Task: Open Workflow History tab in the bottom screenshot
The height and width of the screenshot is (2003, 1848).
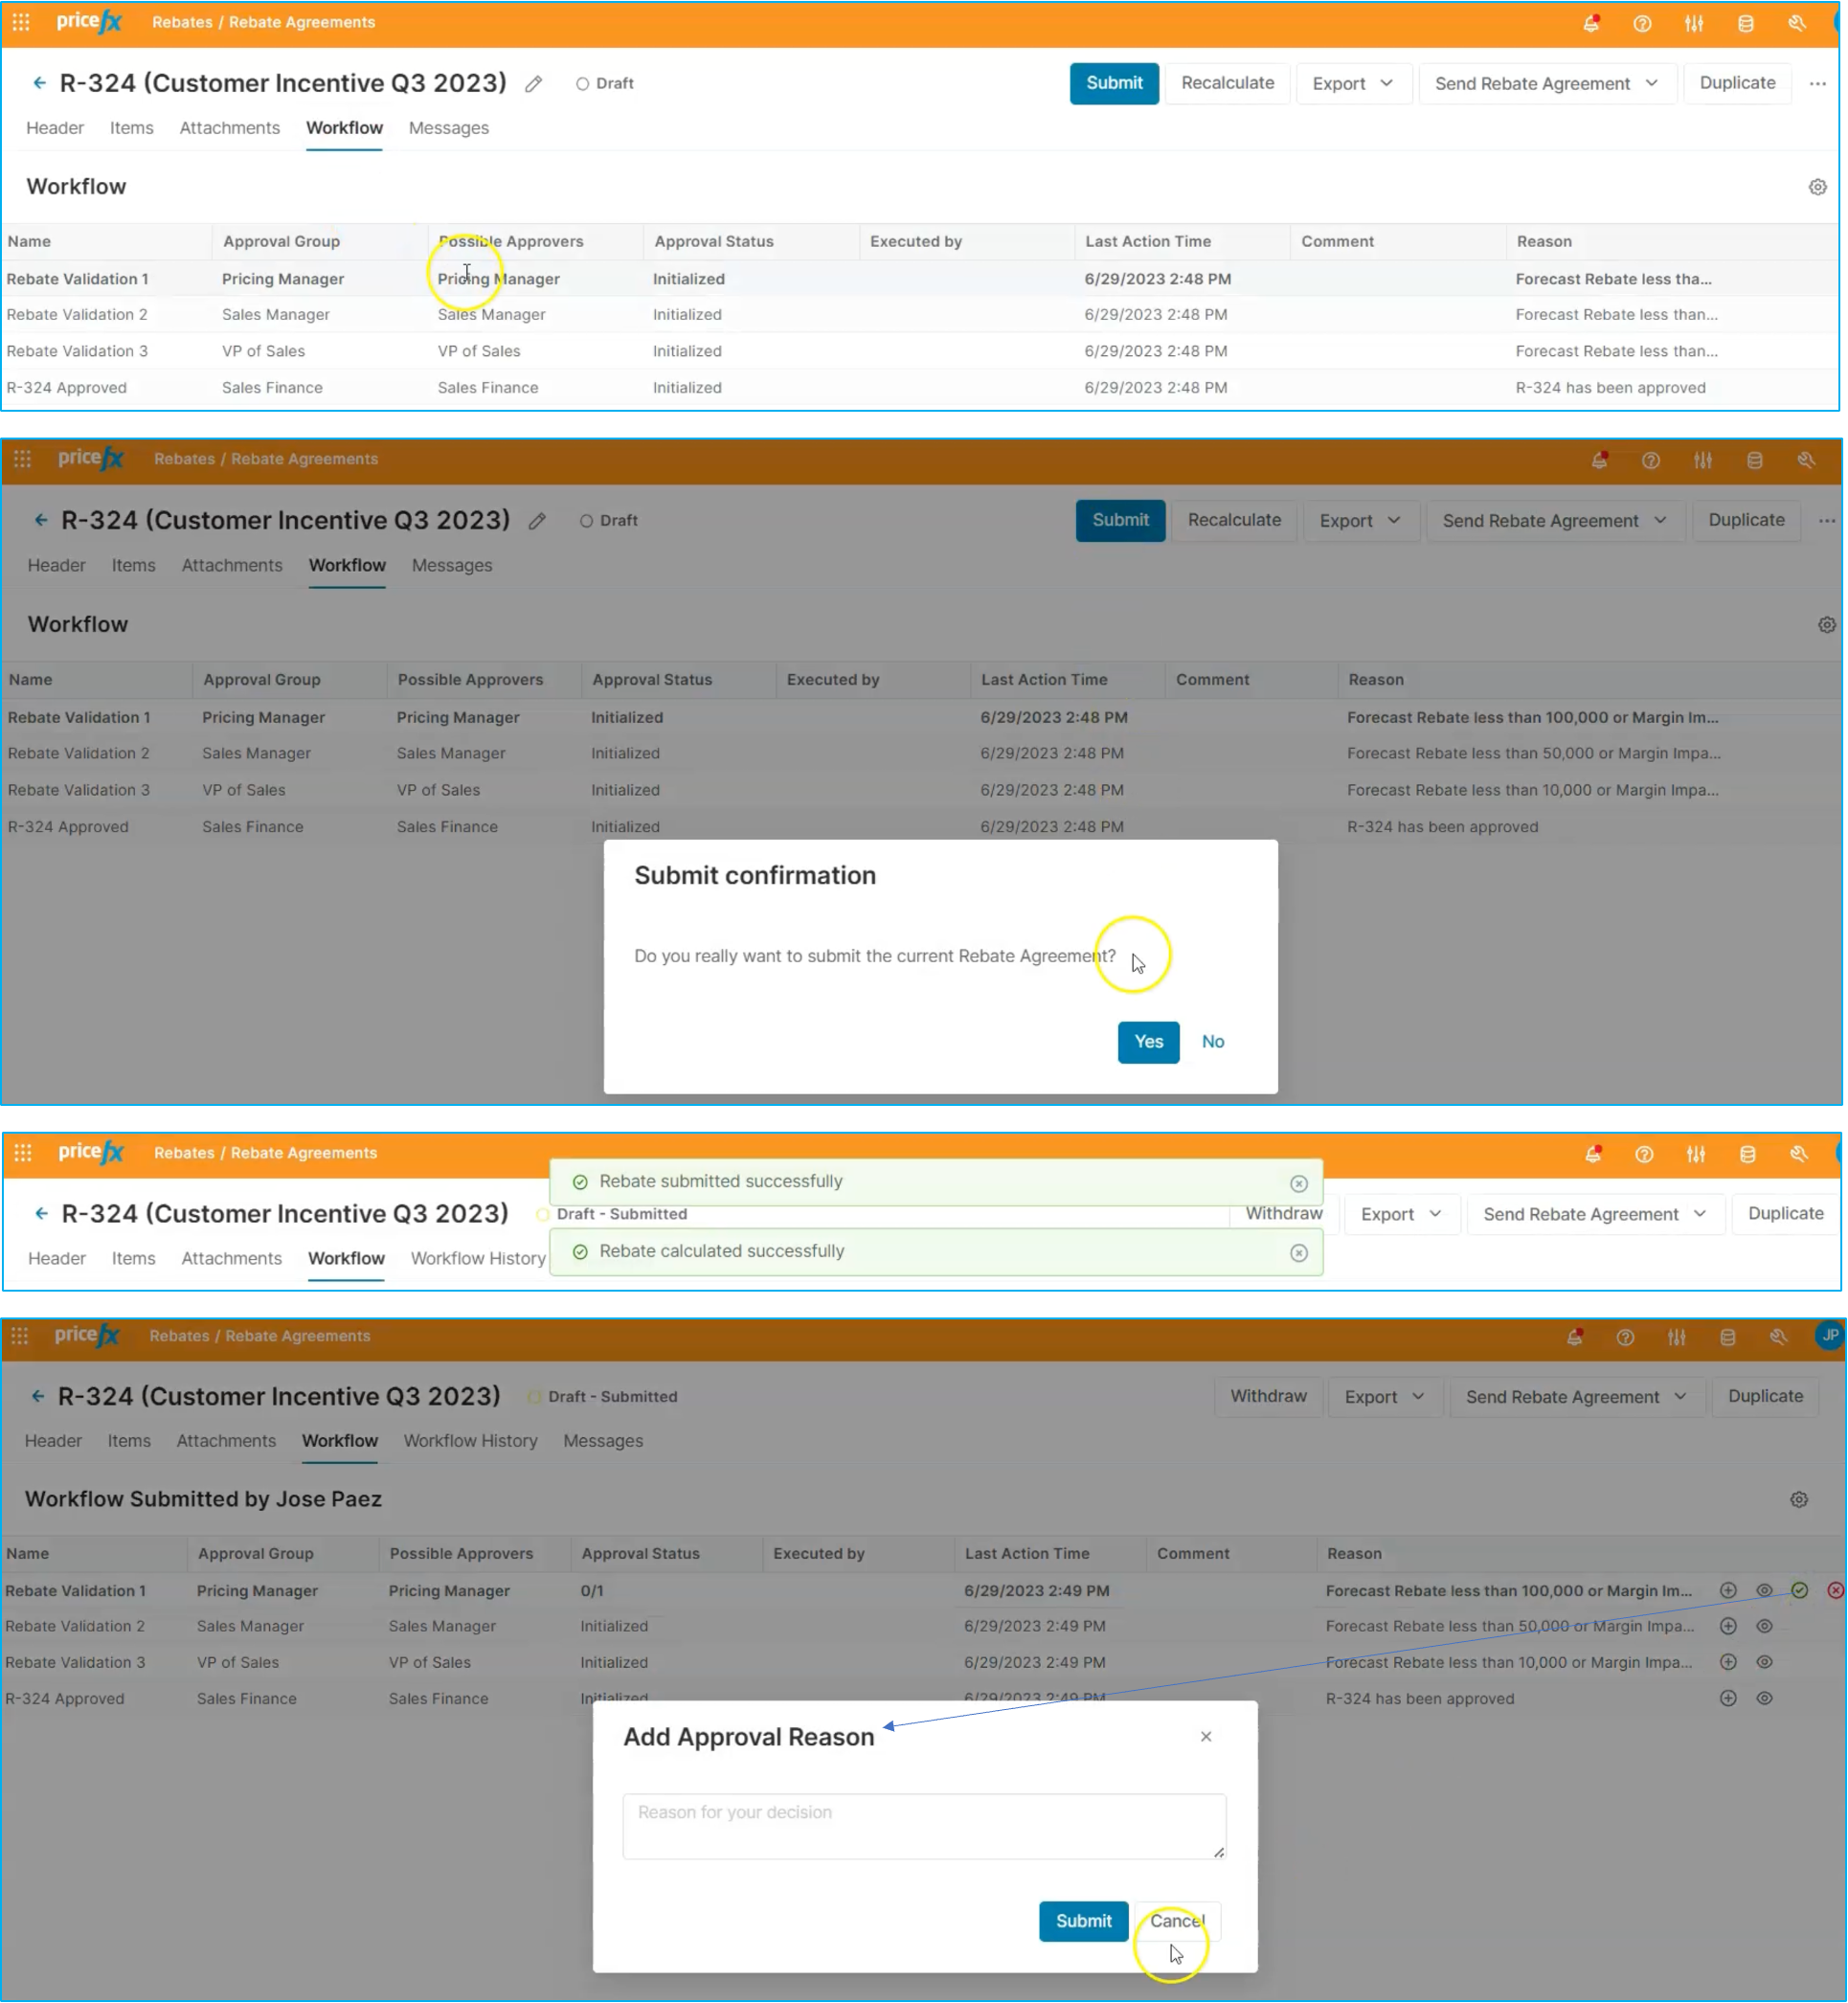Action: (x=471, y=1442)
